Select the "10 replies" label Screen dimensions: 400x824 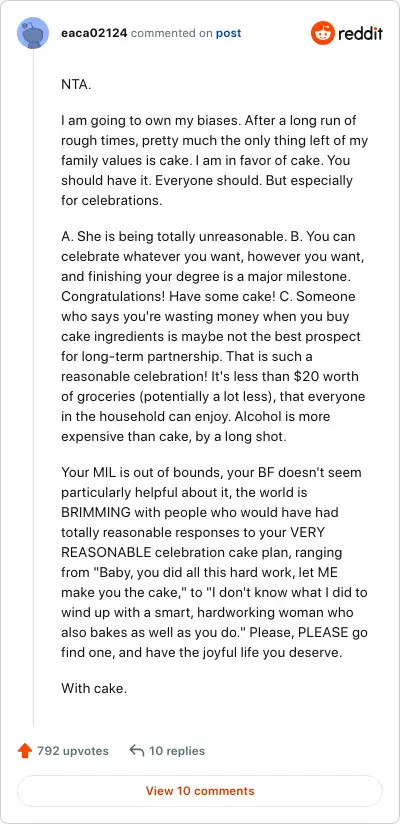click(177, 750)
